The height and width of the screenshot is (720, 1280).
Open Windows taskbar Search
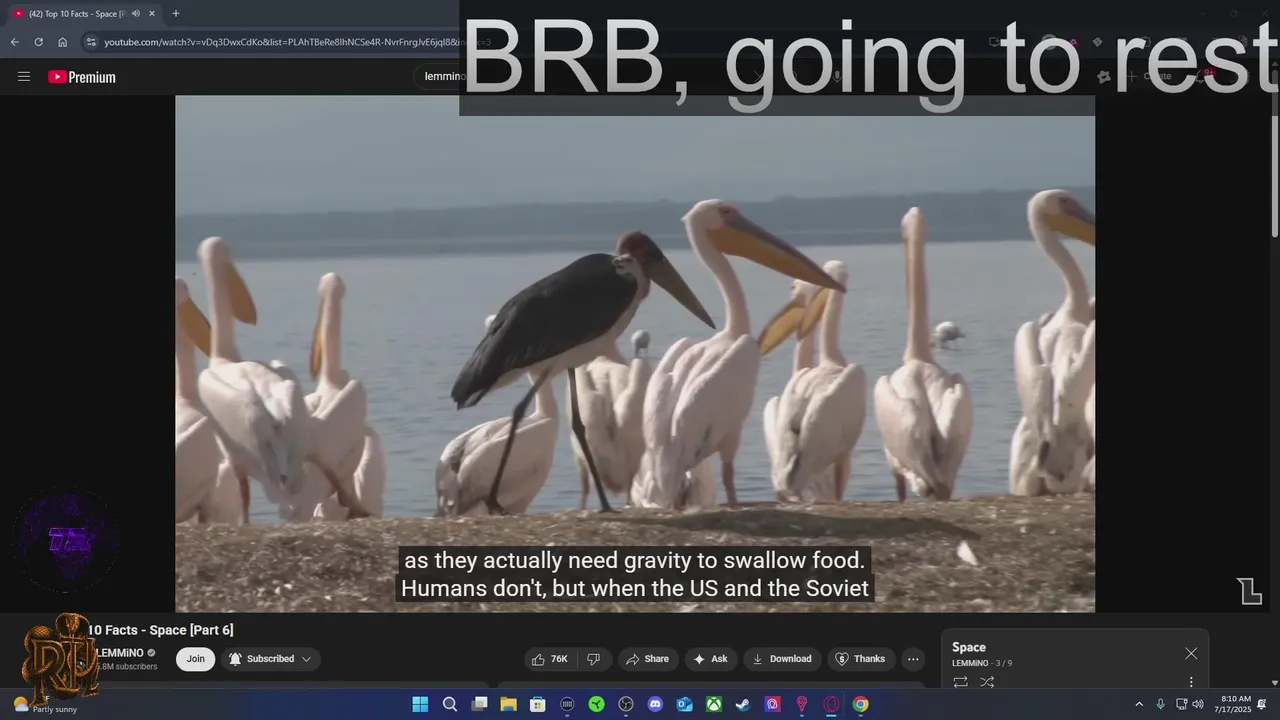(x=450, y=704)
